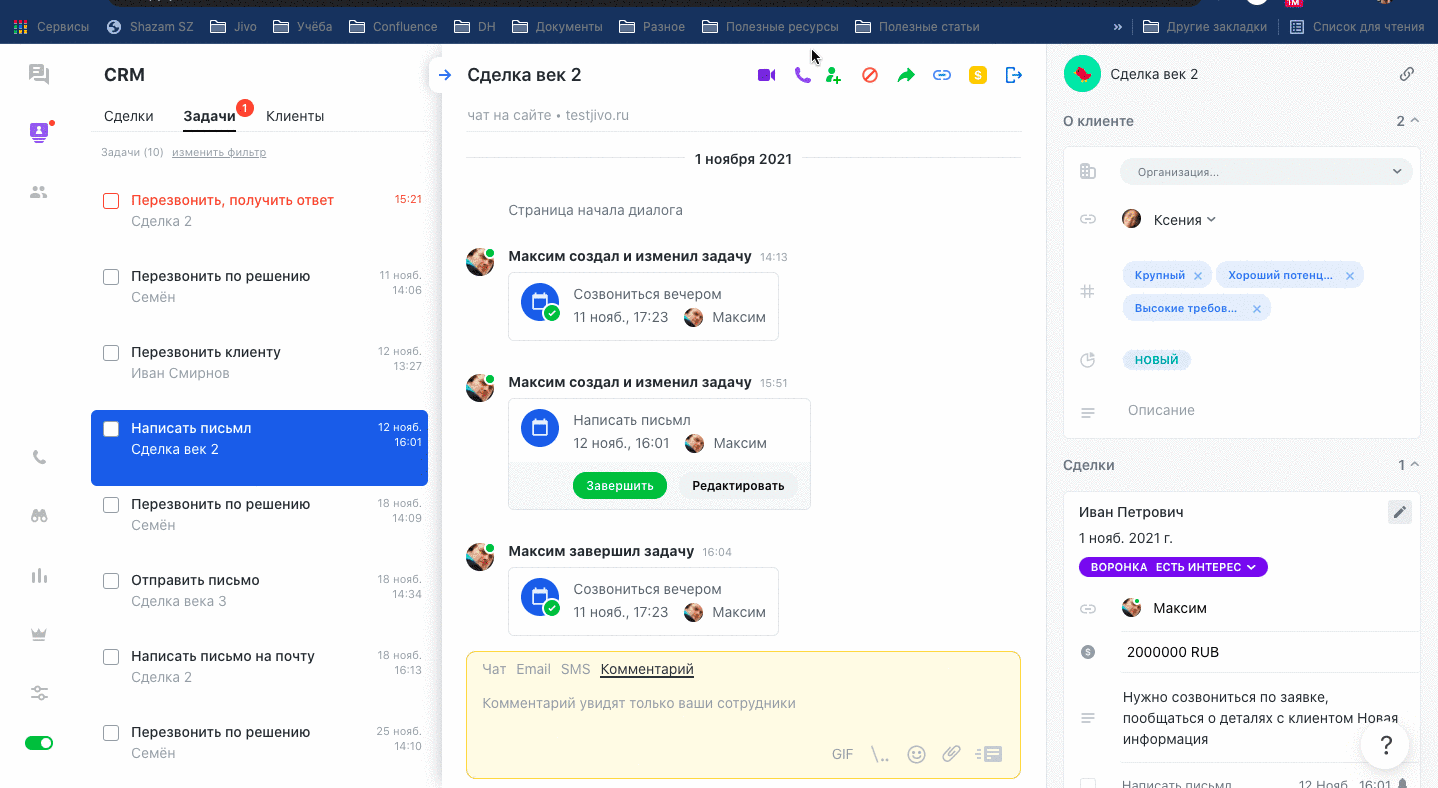Open the 'Организация' dropdown
Image resolution: width=1438 pixels, height=788 pixels.
pos(1265,172)
